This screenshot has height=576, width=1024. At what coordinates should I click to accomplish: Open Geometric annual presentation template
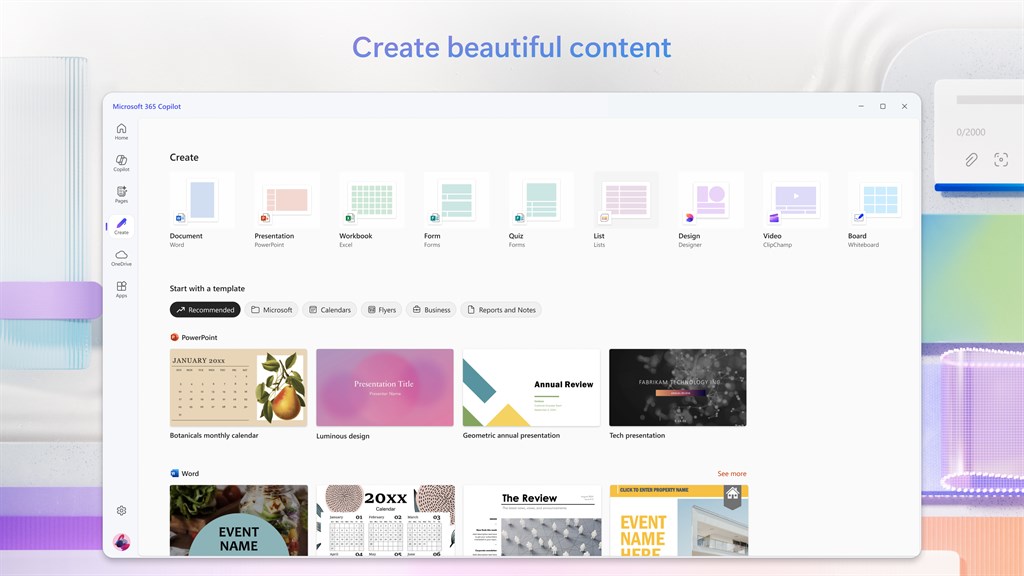(x=531, y=387)
